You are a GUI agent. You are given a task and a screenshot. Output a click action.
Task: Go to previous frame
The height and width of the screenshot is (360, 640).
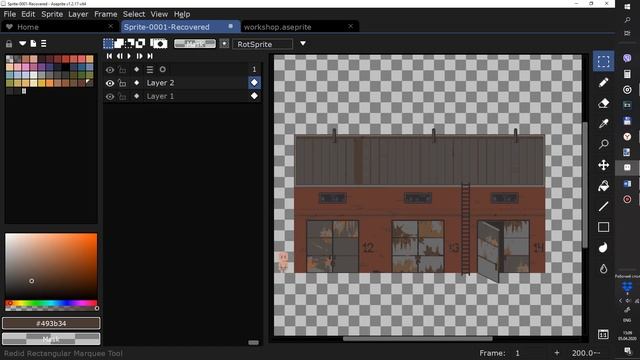pyautogui.click(x=119, y=56)
